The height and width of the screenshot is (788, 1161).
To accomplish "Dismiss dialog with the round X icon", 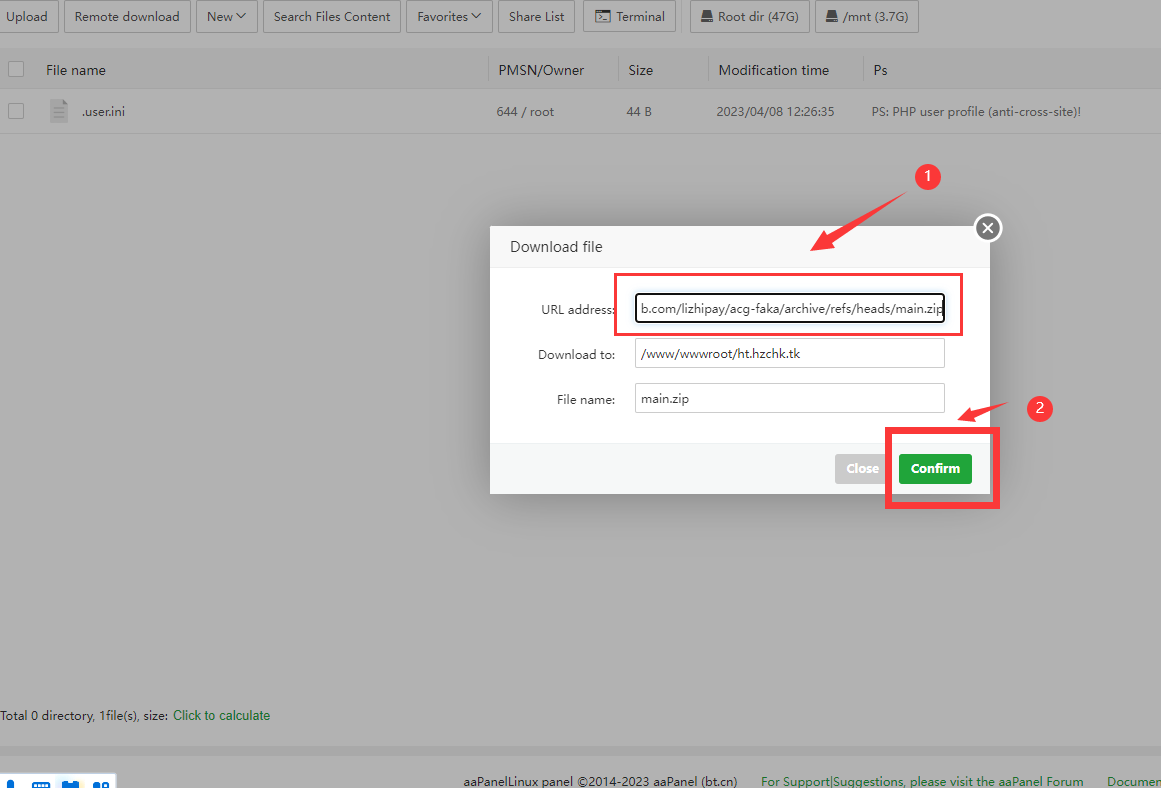I will click(988, 229).
